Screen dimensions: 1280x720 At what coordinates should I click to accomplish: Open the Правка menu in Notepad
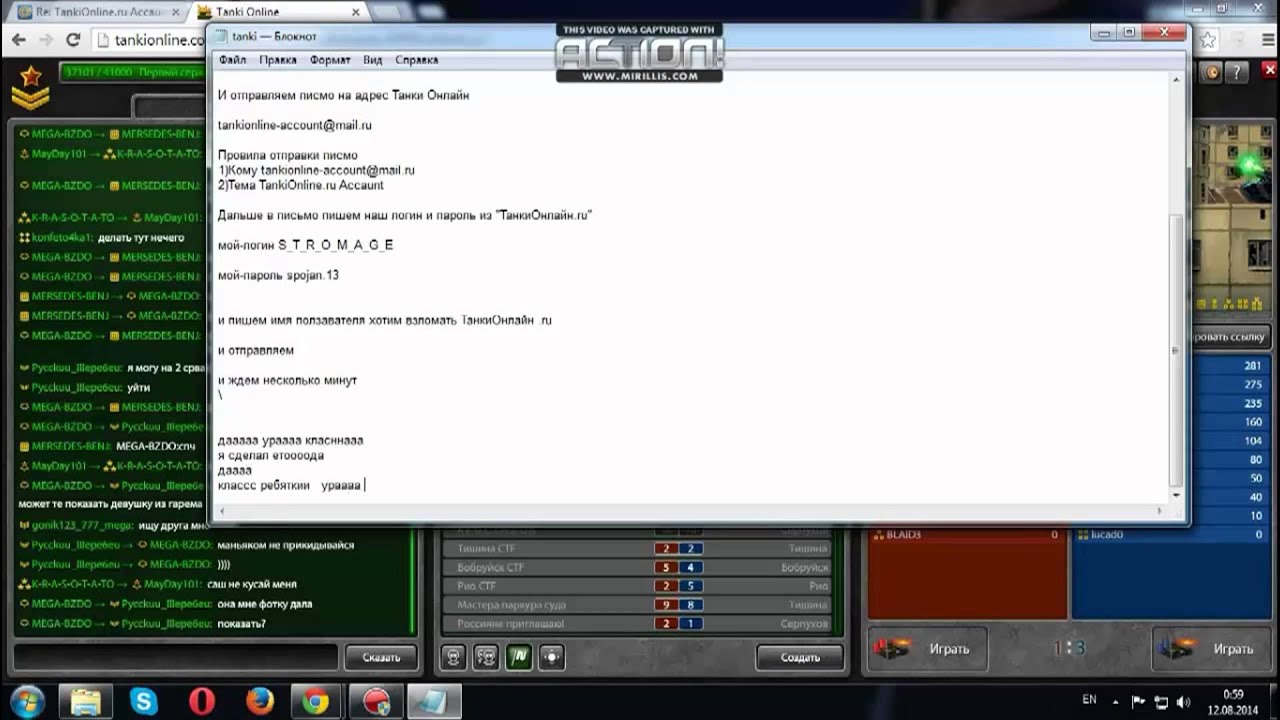[x=277, y=60]
